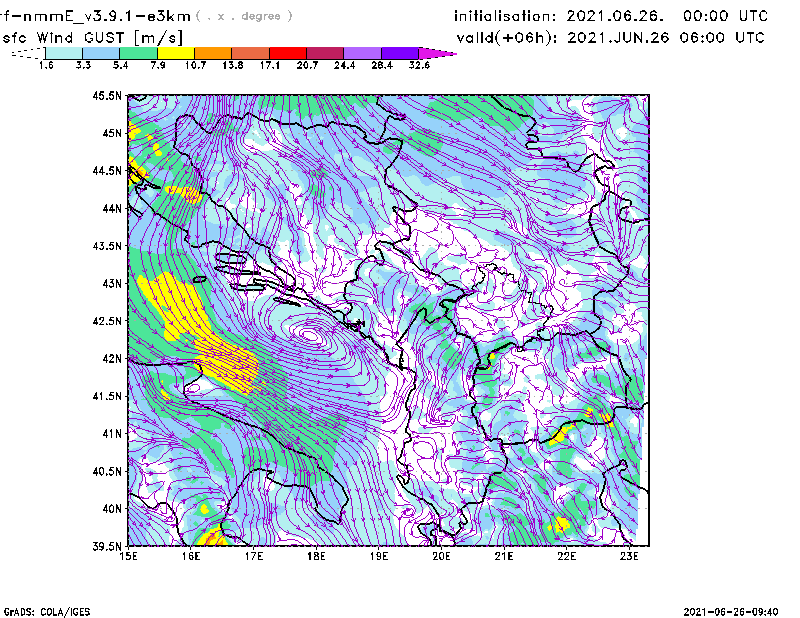The width and height of the screenshot is (800, 618).
Task: Click the 15E longitude label
Action: tap(128, 556)
